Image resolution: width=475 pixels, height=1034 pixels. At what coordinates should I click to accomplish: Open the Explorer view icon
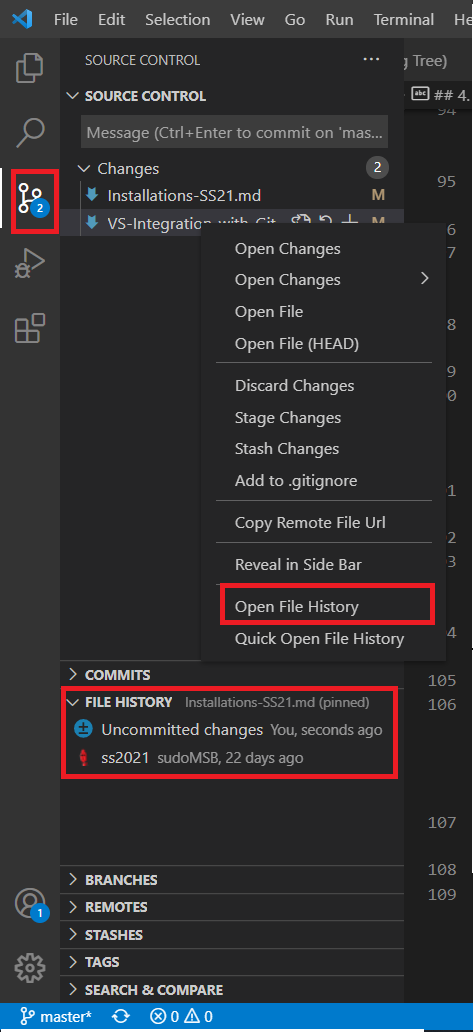click(30, 68)
